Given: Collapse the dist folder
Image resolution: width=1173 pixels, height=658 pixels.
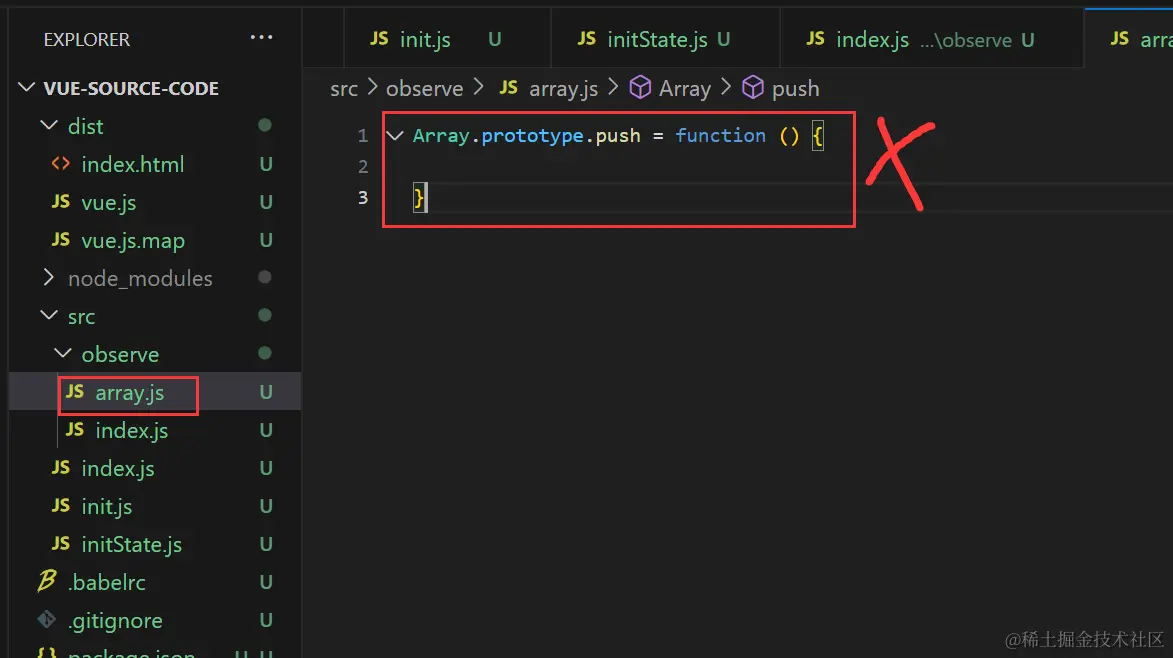Looking at the screenshot, I should coord(48,126).
